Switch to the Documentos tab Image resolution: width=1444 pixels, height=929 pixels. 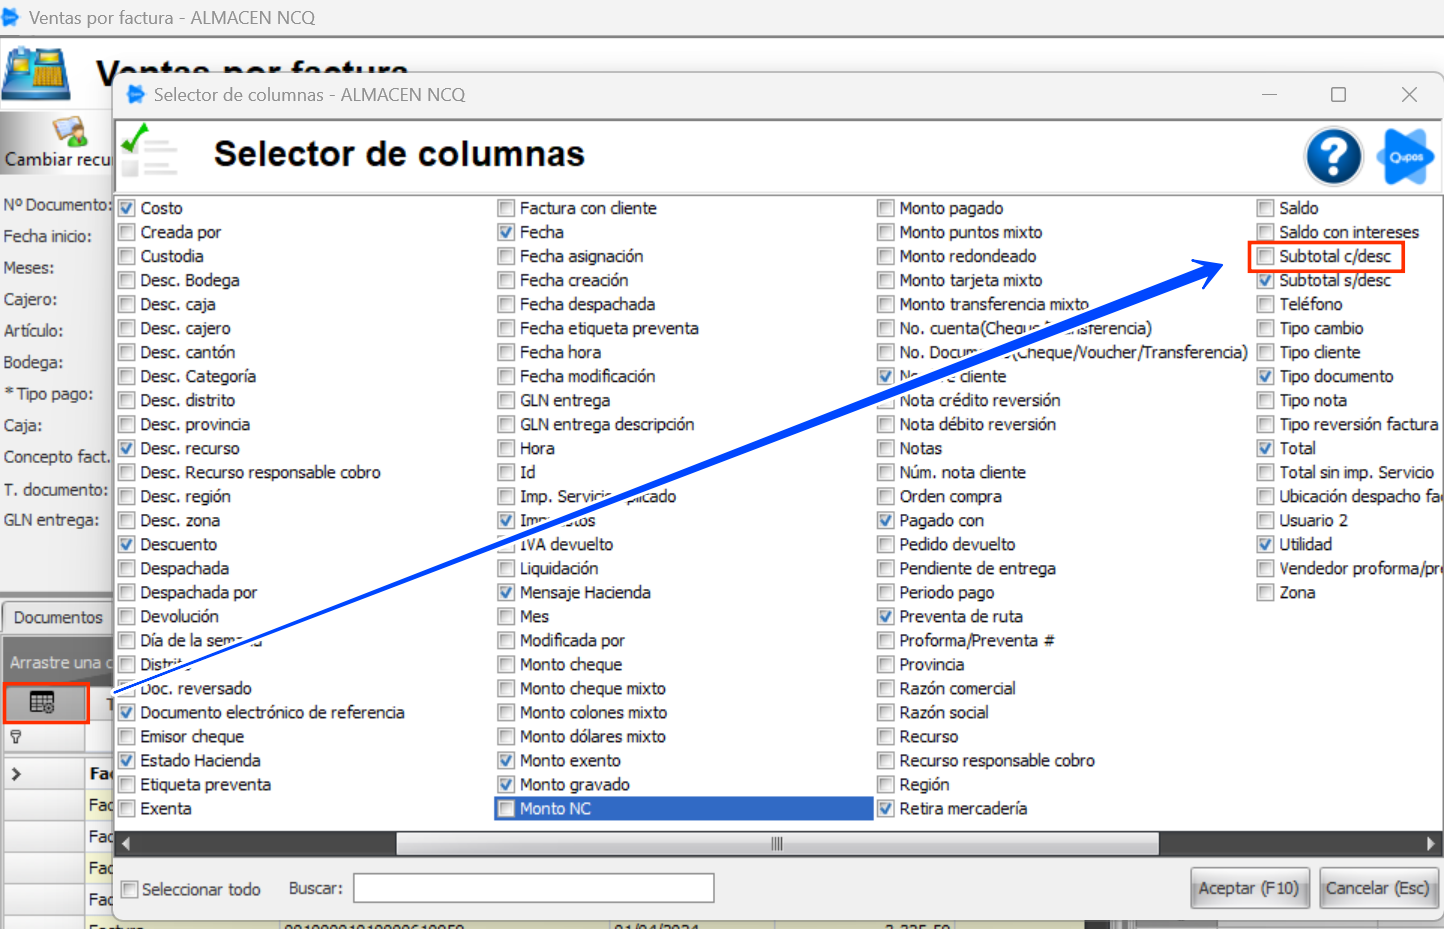click(58, 618)
